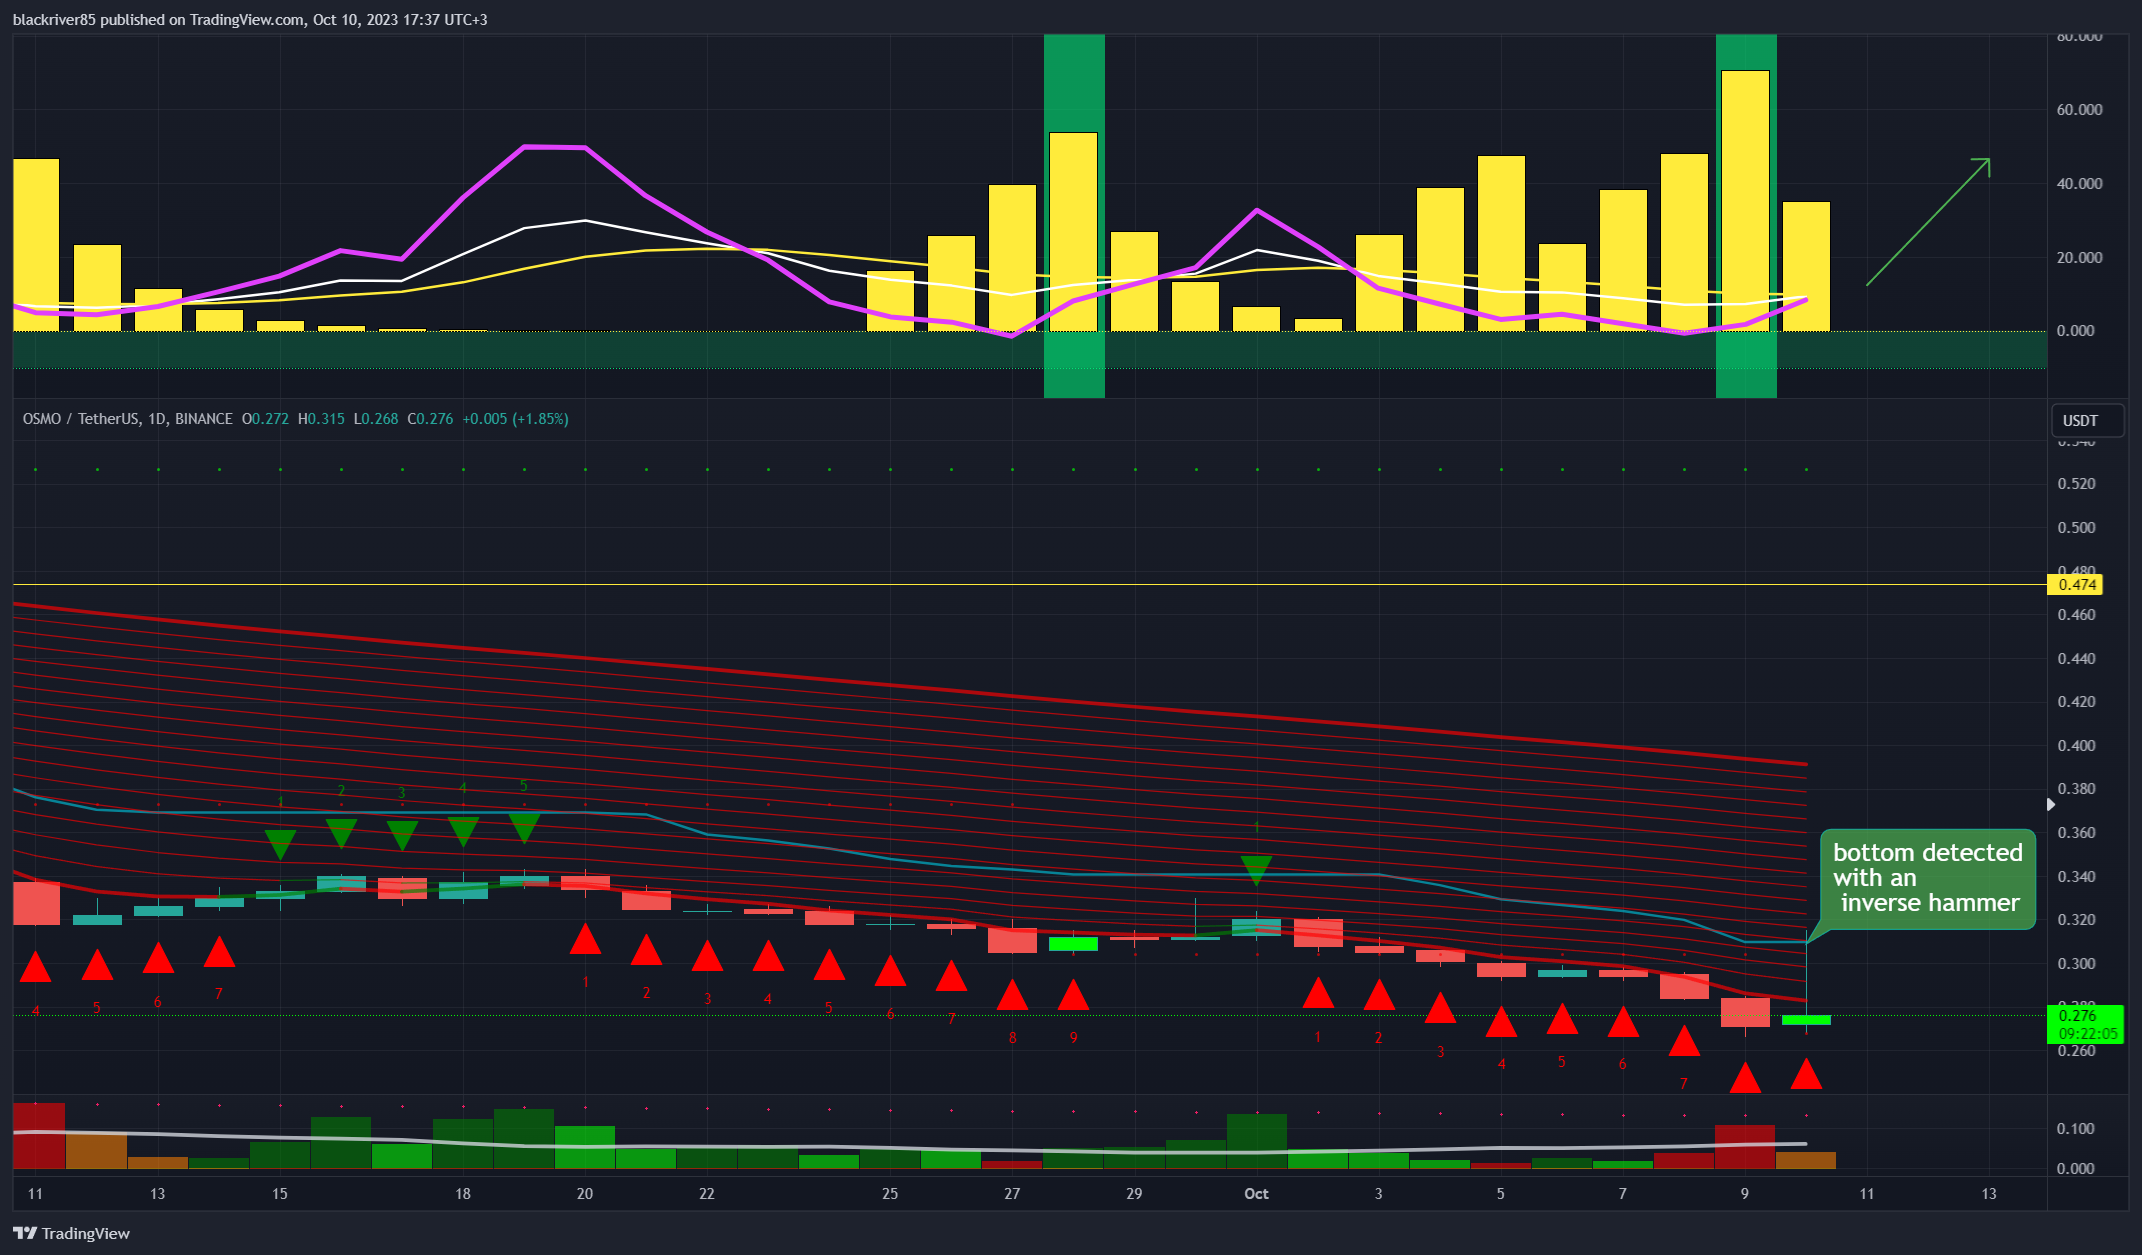This screenshot has width=2142, height=1255.
Task: Click the 0.420 price axis label
Action: 2076,702
